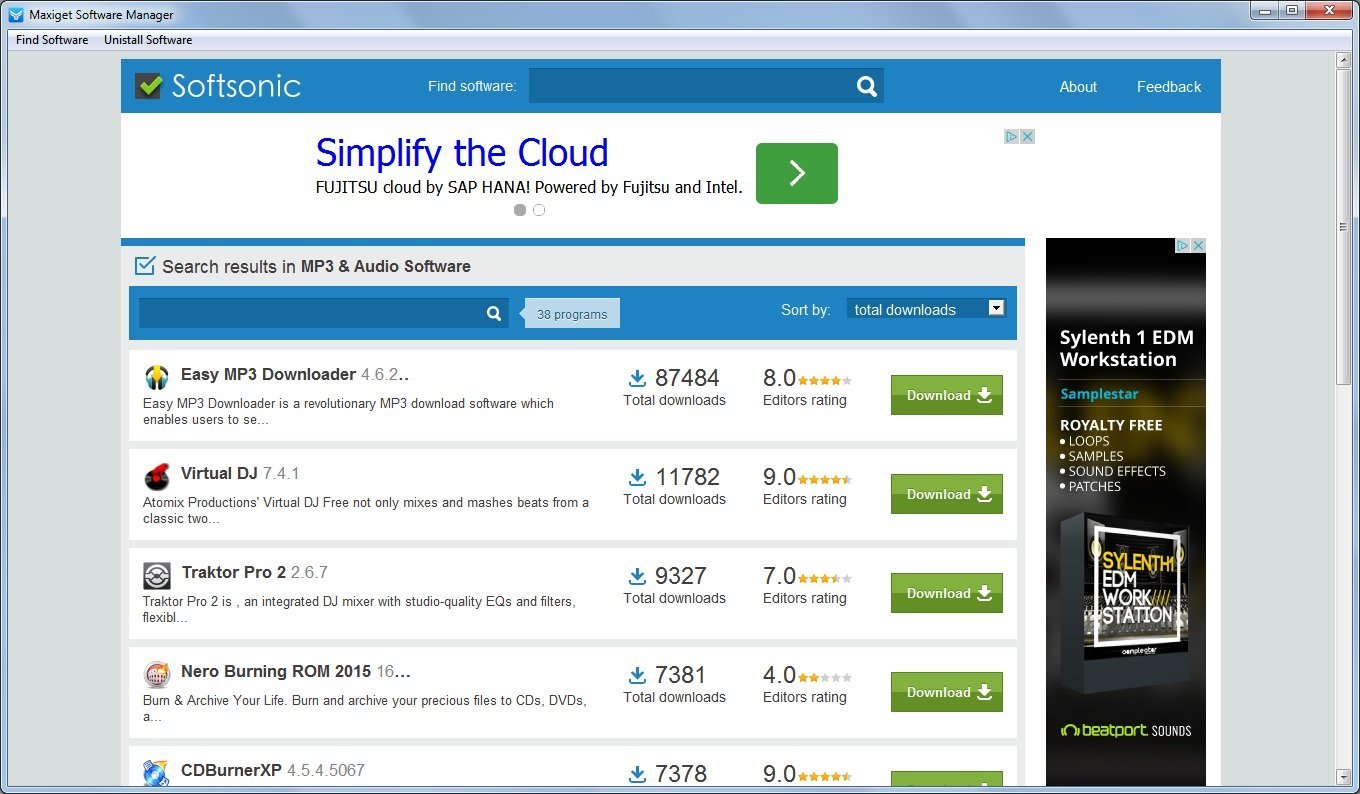Click the magnifying glass in the results search bar

click(493, 313)
